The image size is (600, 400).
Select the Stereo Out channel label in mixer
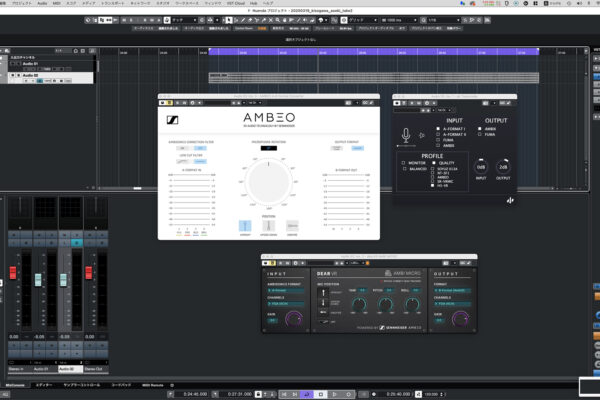point(96,369)
